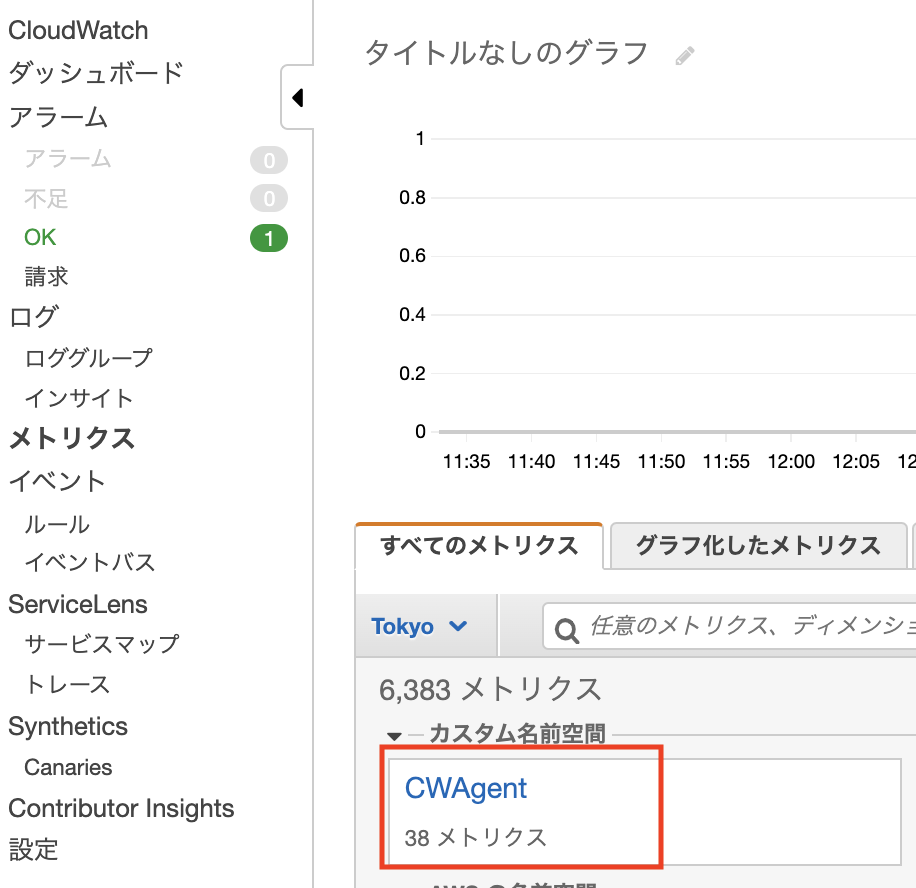Click the 11:35 time axis label
The image size is (916, 888).
click(466, 462)
